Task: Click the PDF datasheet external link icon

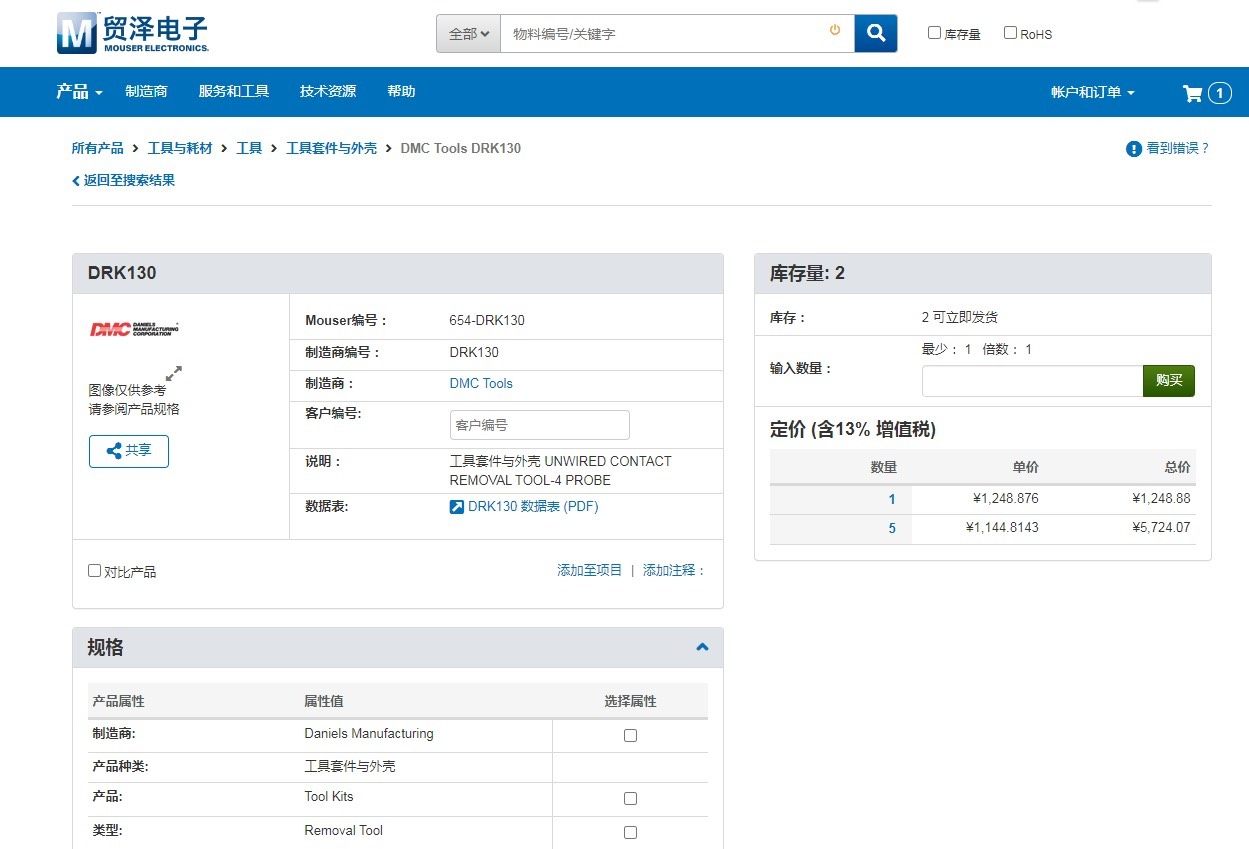Action: [456, 507]
